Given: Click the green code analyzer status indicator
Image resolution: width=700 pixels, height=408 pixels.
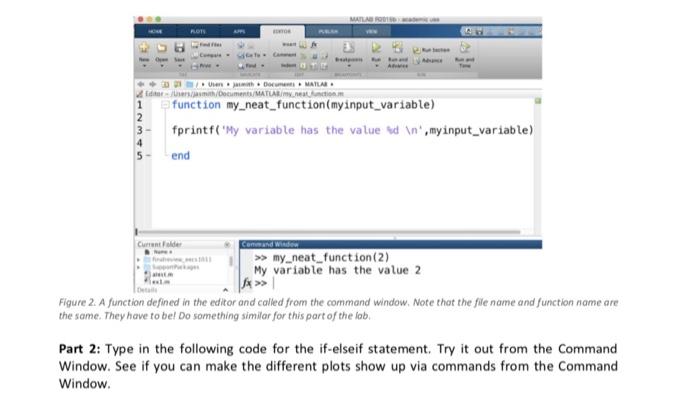Looking at the screenshot, I should click(x=538, y=101).
